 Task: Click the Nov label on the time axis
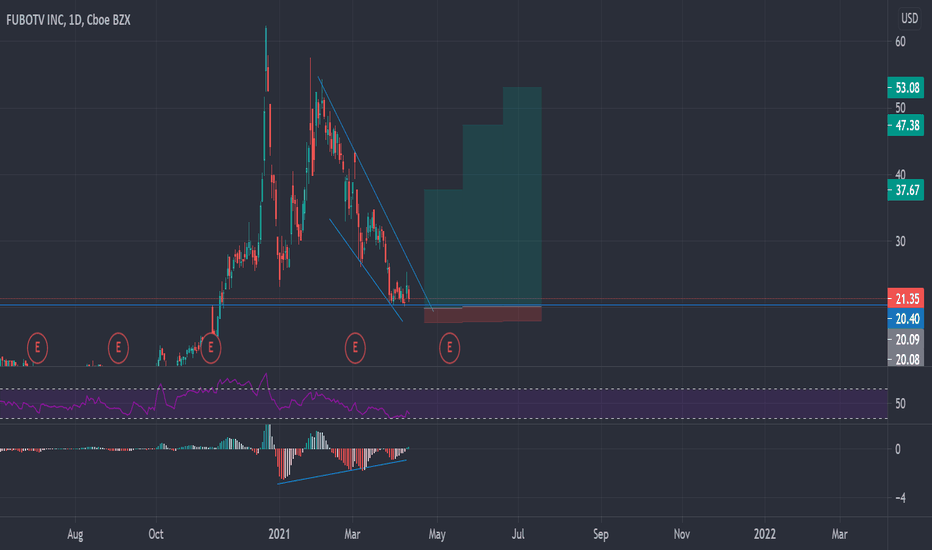(682, 534)
